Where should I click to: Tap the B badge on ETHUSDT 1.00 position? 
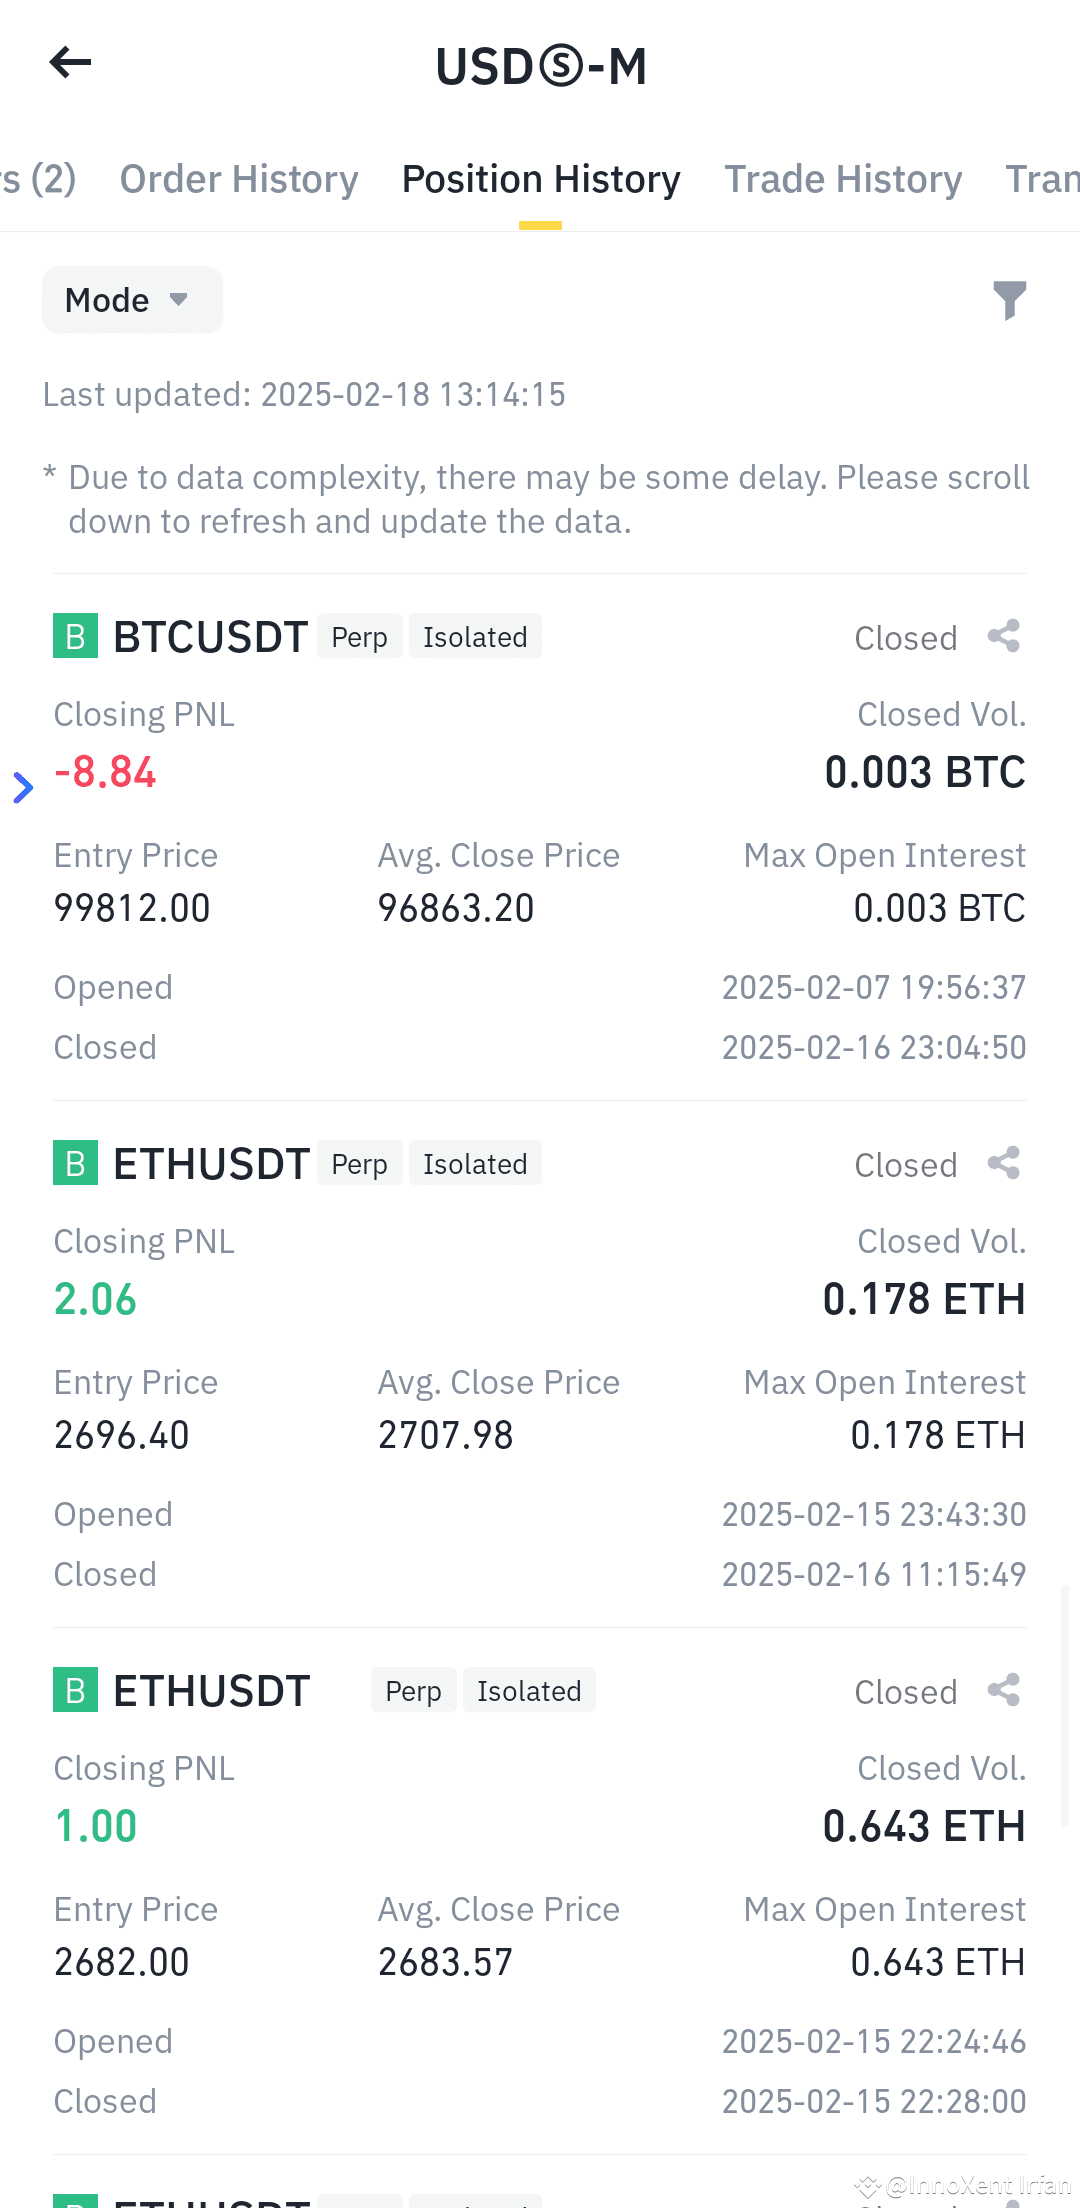75,1690
